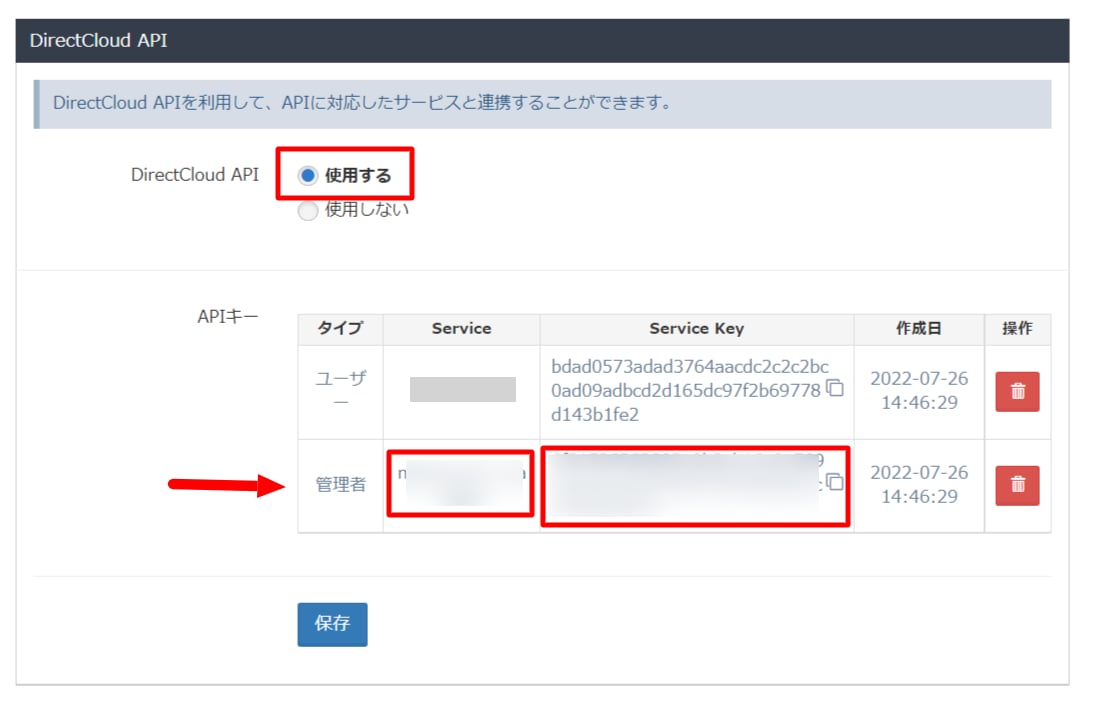This screenshot has height=704, width=1115.
Task: Click the API description info banner
Action: (x=543, y=104)
